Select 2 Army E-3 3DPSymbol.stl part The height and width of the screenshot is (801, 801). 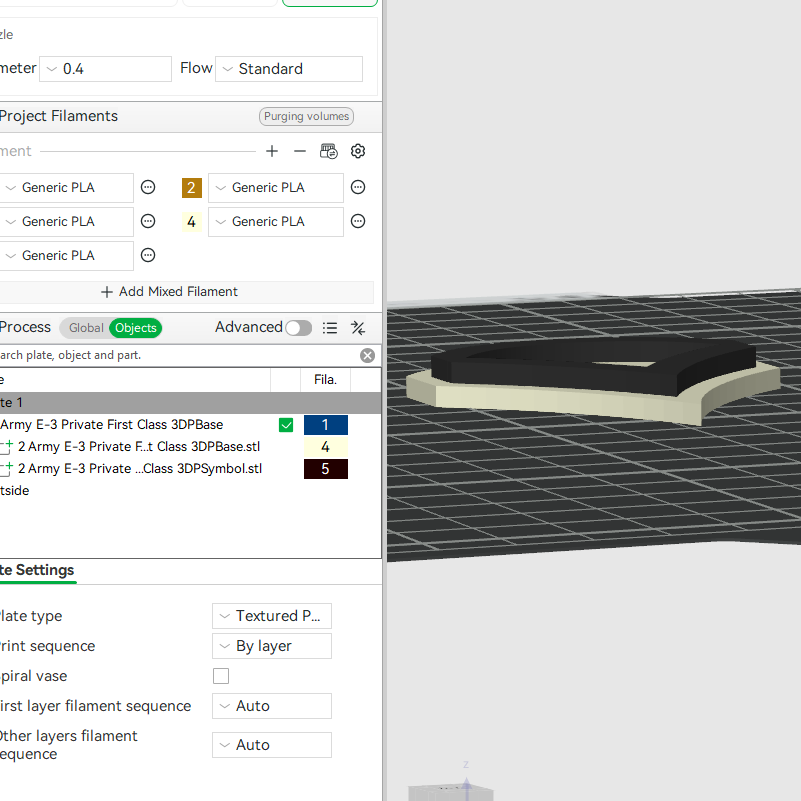point(140,469)
